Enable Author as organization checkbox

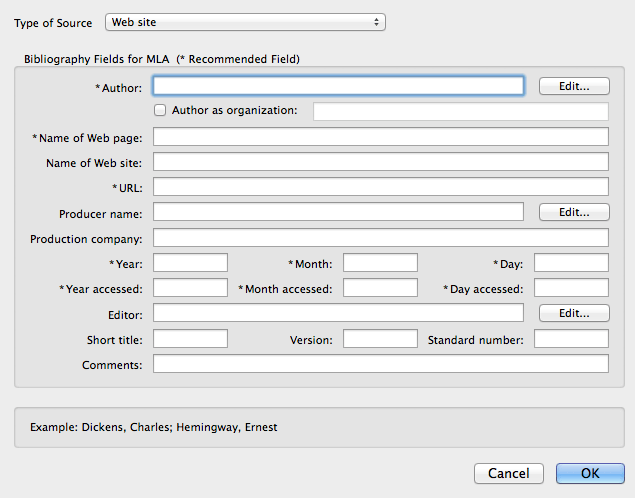point(160,110)
